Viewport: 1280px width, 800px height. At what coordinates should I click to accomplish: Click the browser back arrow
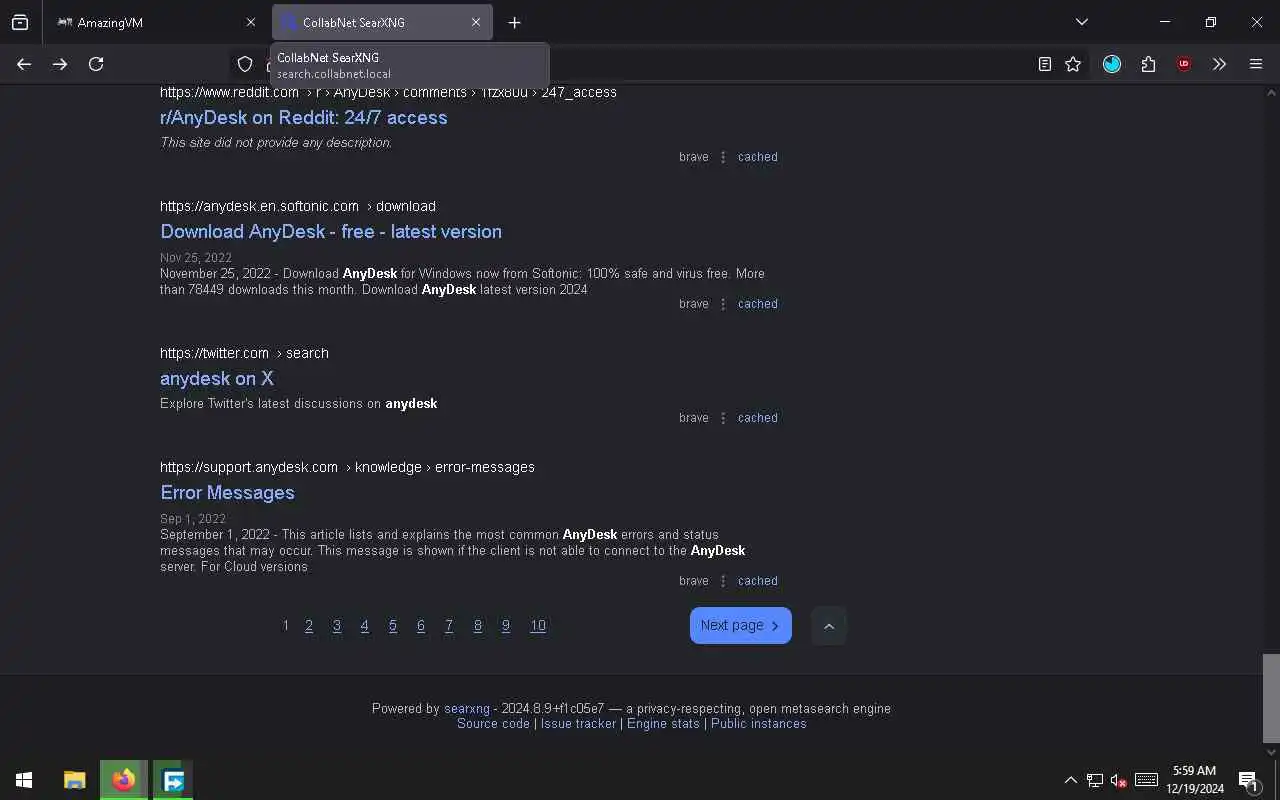pyautogui.click(x=24, y=64)
